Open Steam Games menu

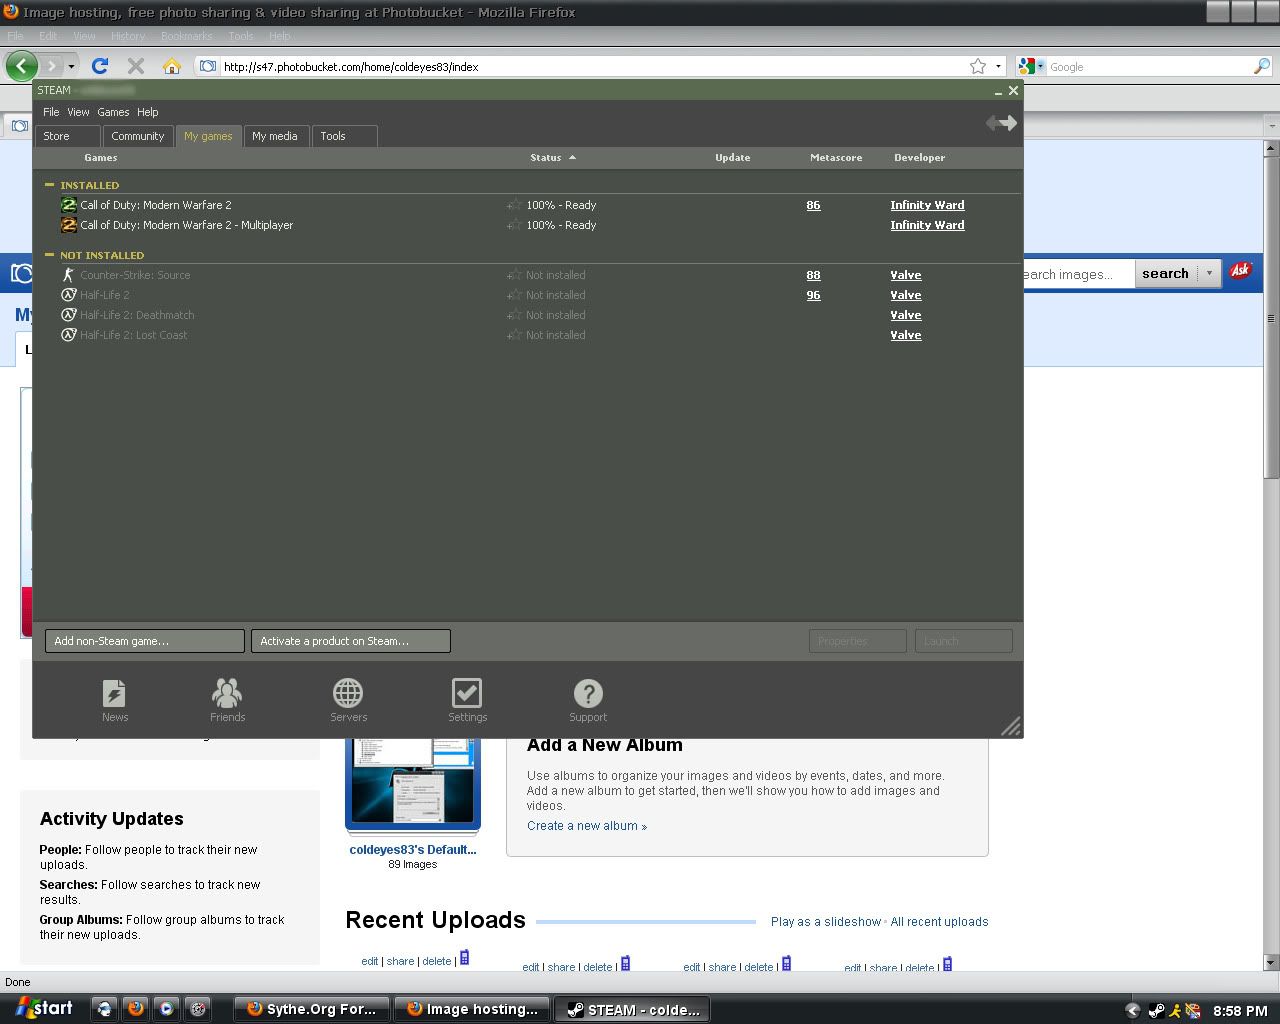113,112
